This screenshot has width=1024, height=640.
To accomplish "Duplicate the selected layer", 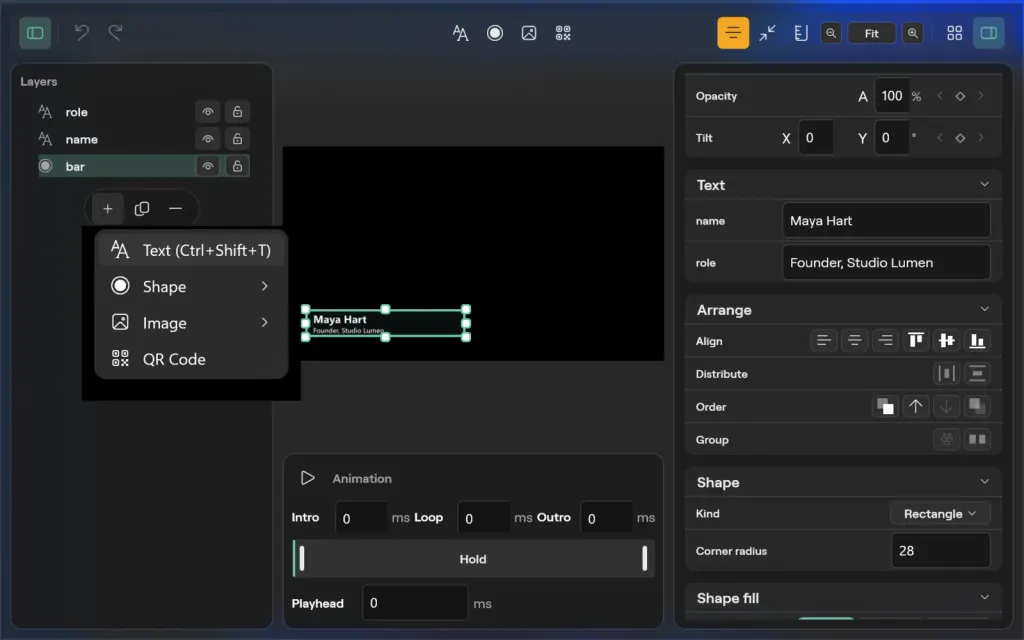I will 142,209.
